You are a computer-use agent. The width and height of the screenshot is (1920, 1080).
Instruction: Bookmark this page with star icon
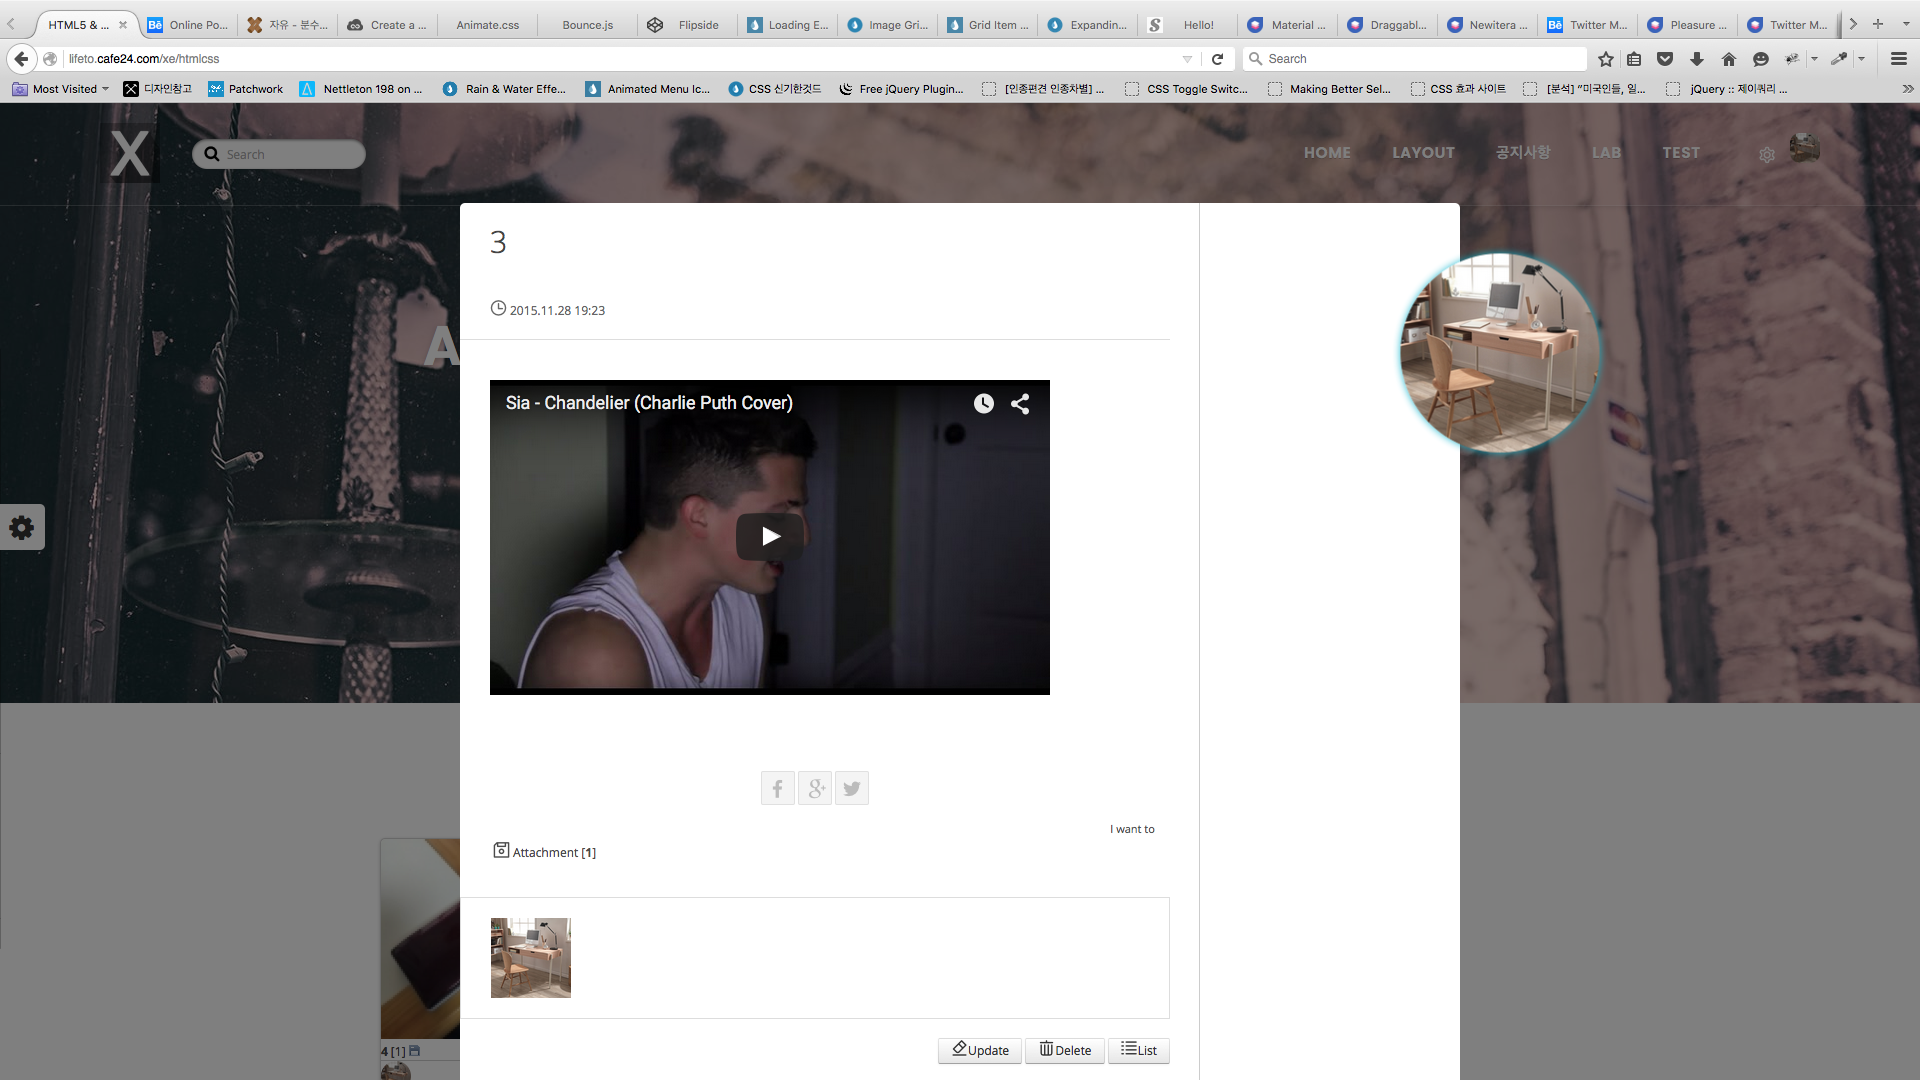[1606, 59]
